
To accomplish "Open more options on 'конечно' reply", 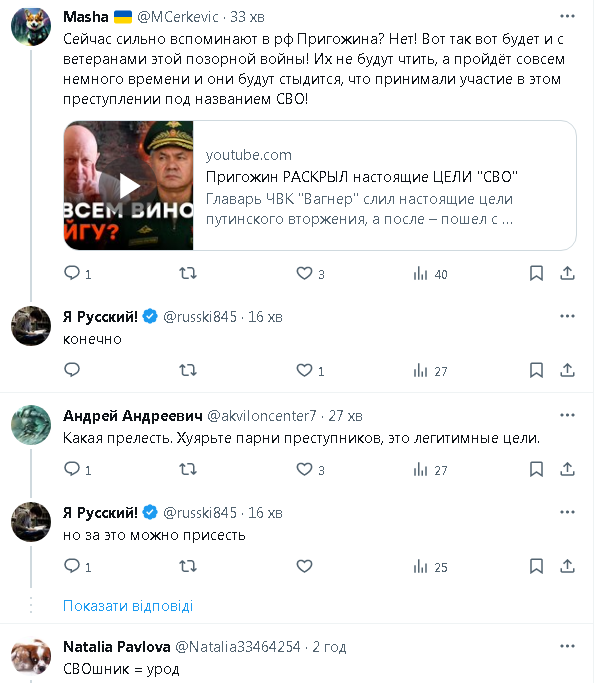I will pos(567,316).
